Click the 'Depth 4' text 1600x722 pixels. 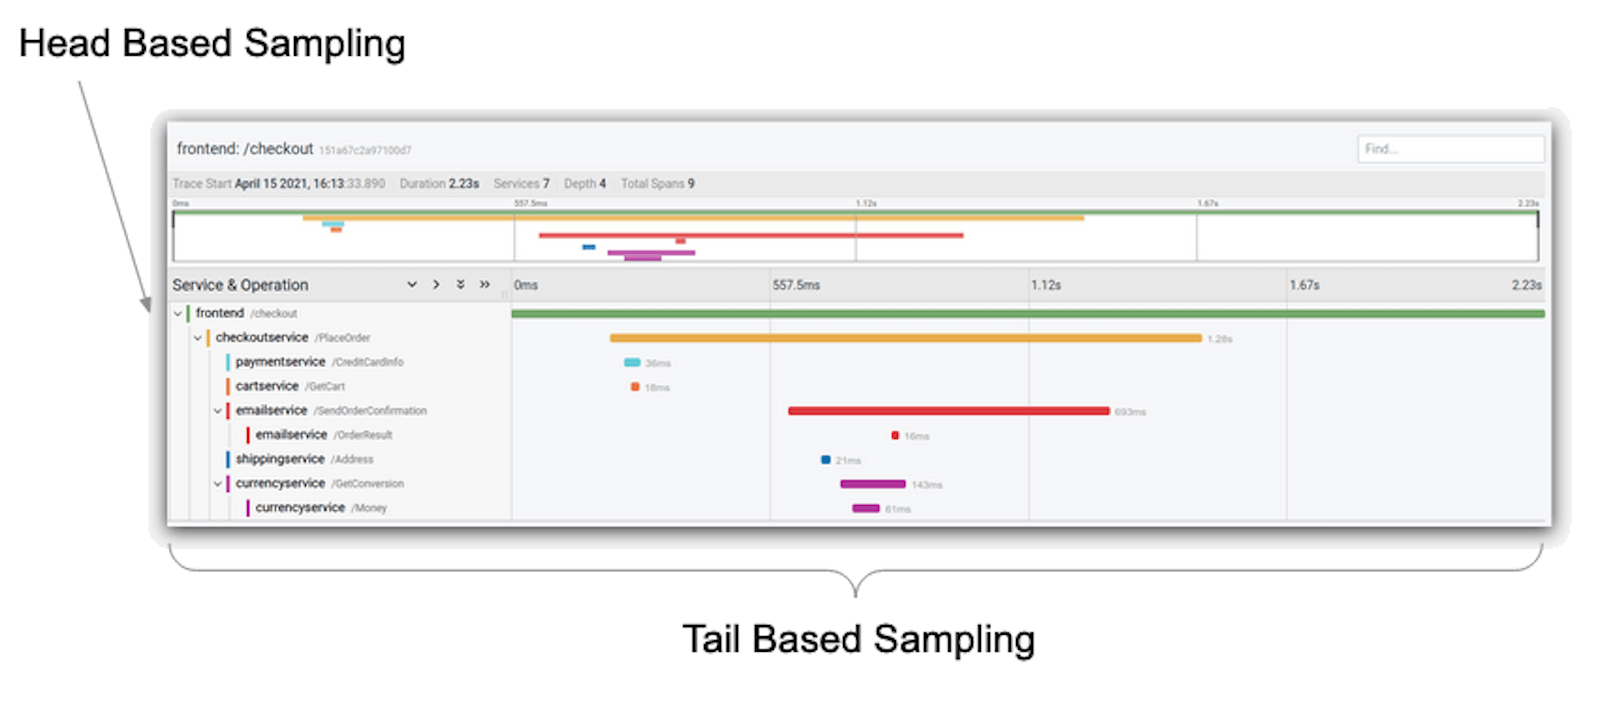pos(585,184)
